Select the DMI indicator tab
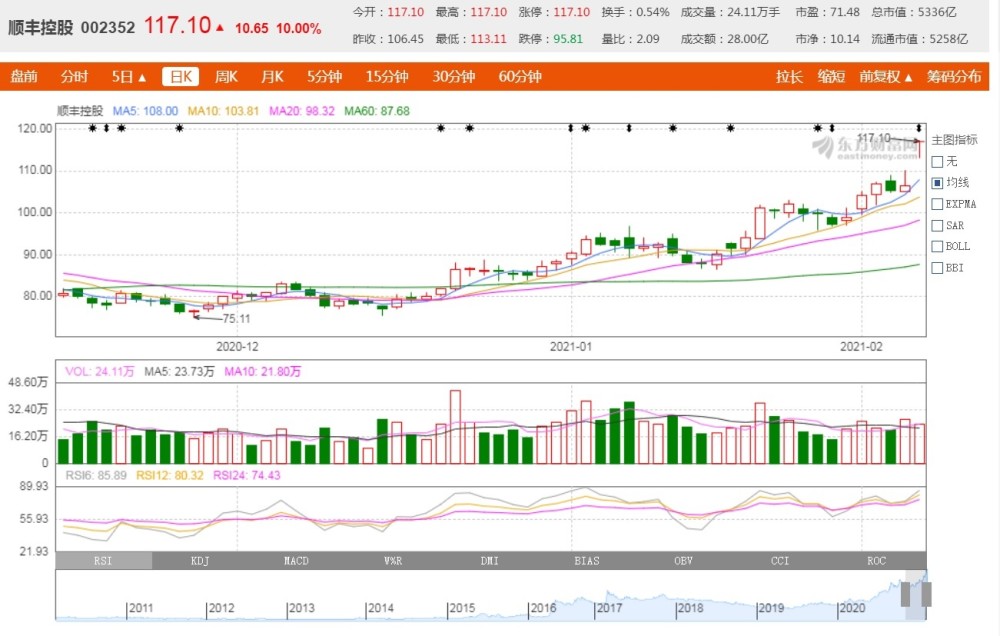Viewport: 1000px width, 636px height. 490,561
